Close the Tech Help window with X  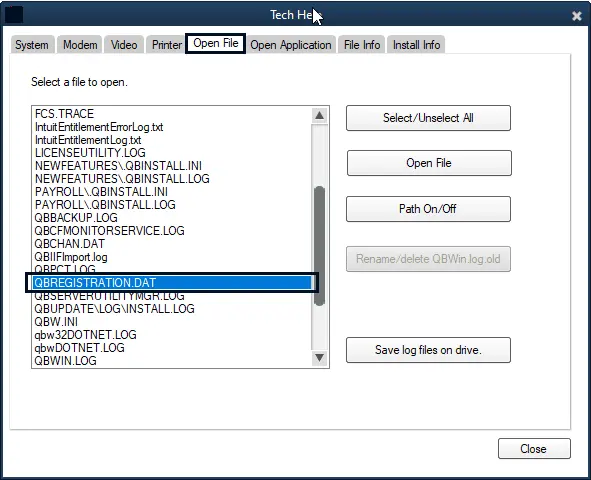coord(577,16)
